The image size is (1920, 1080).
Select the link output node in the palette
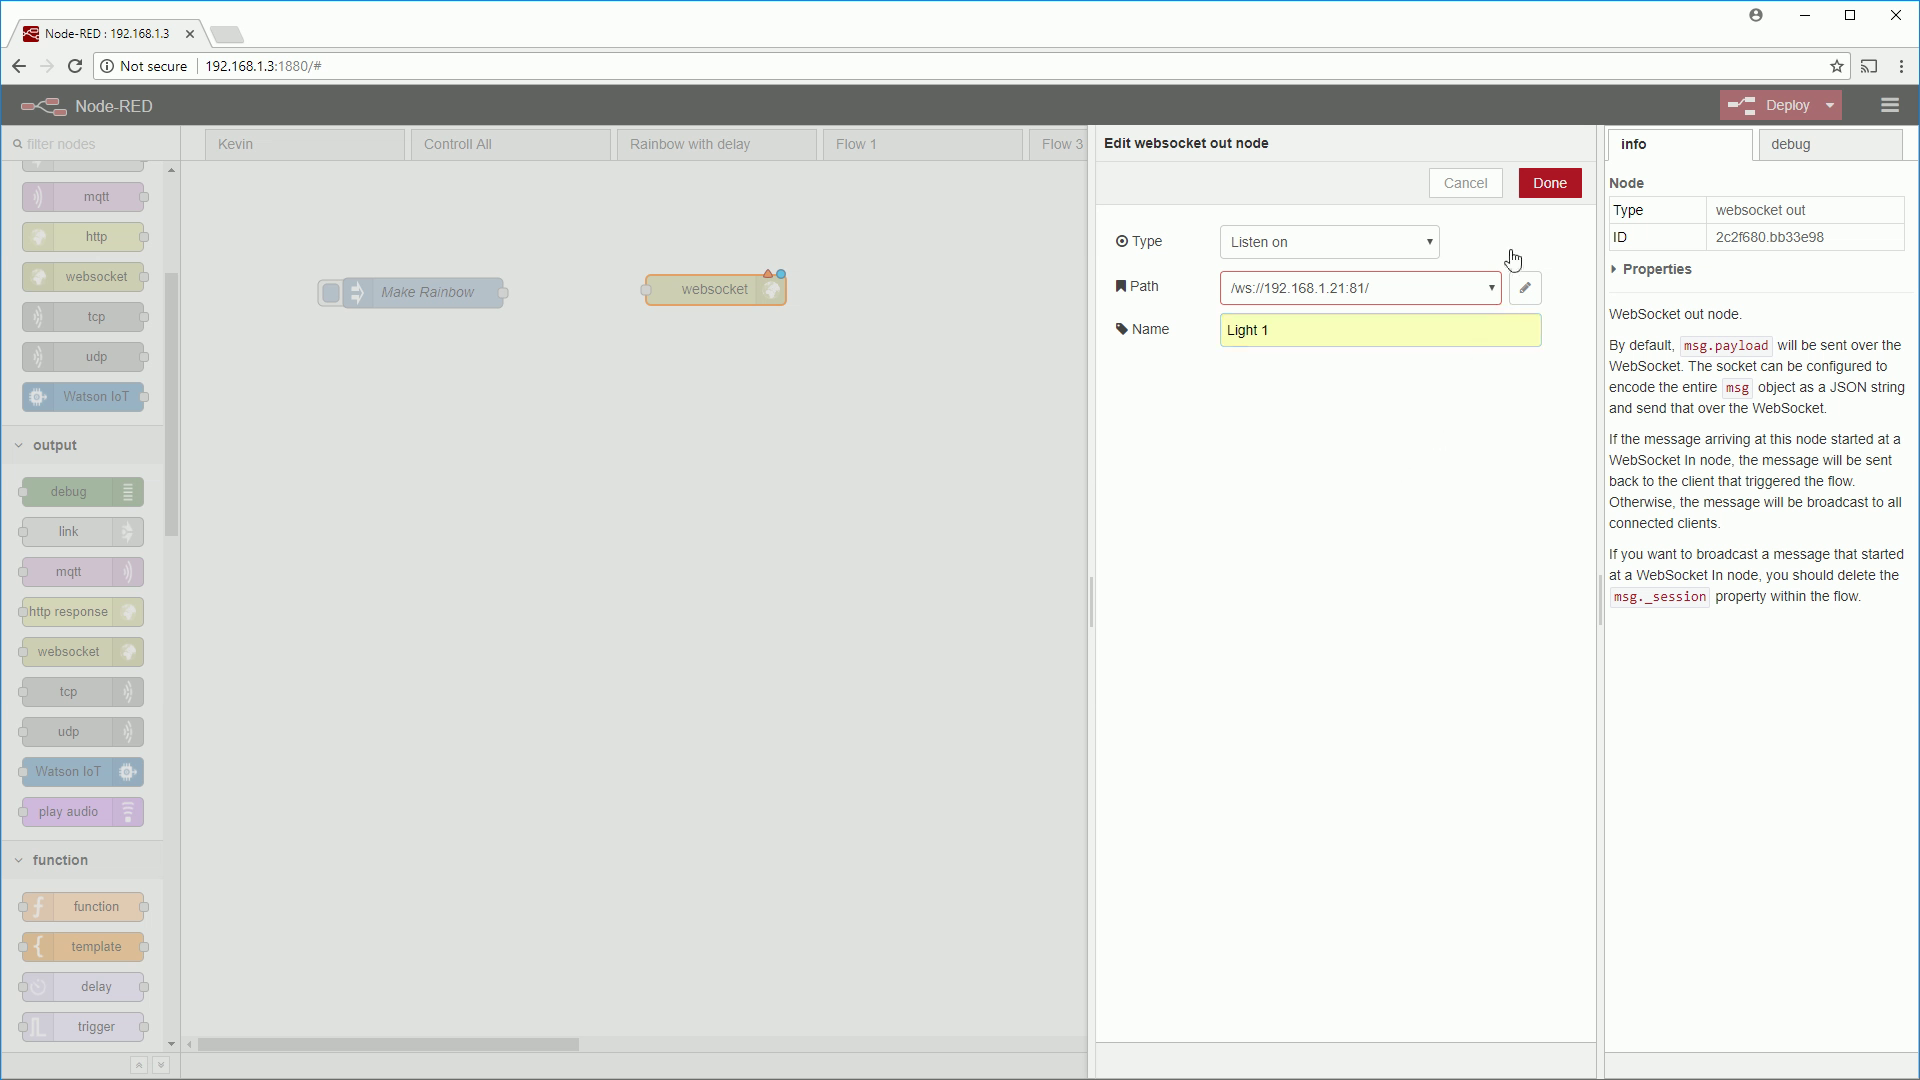pos(83,532)
